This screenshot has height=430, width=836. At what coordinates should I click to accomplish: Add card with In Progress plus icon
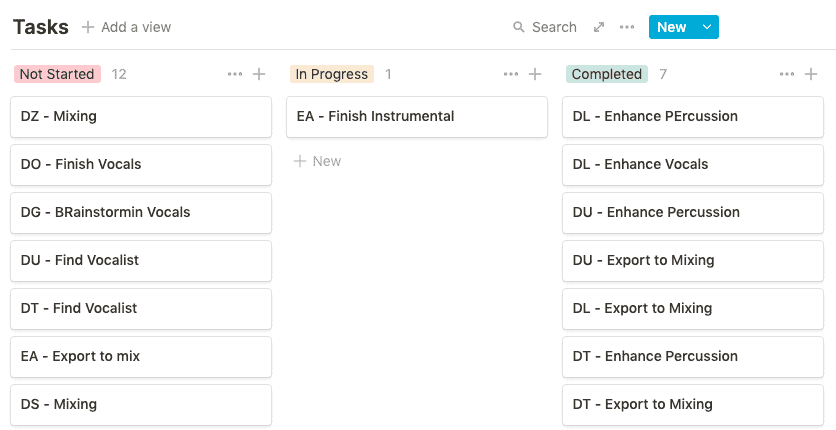tap(535, 74)
